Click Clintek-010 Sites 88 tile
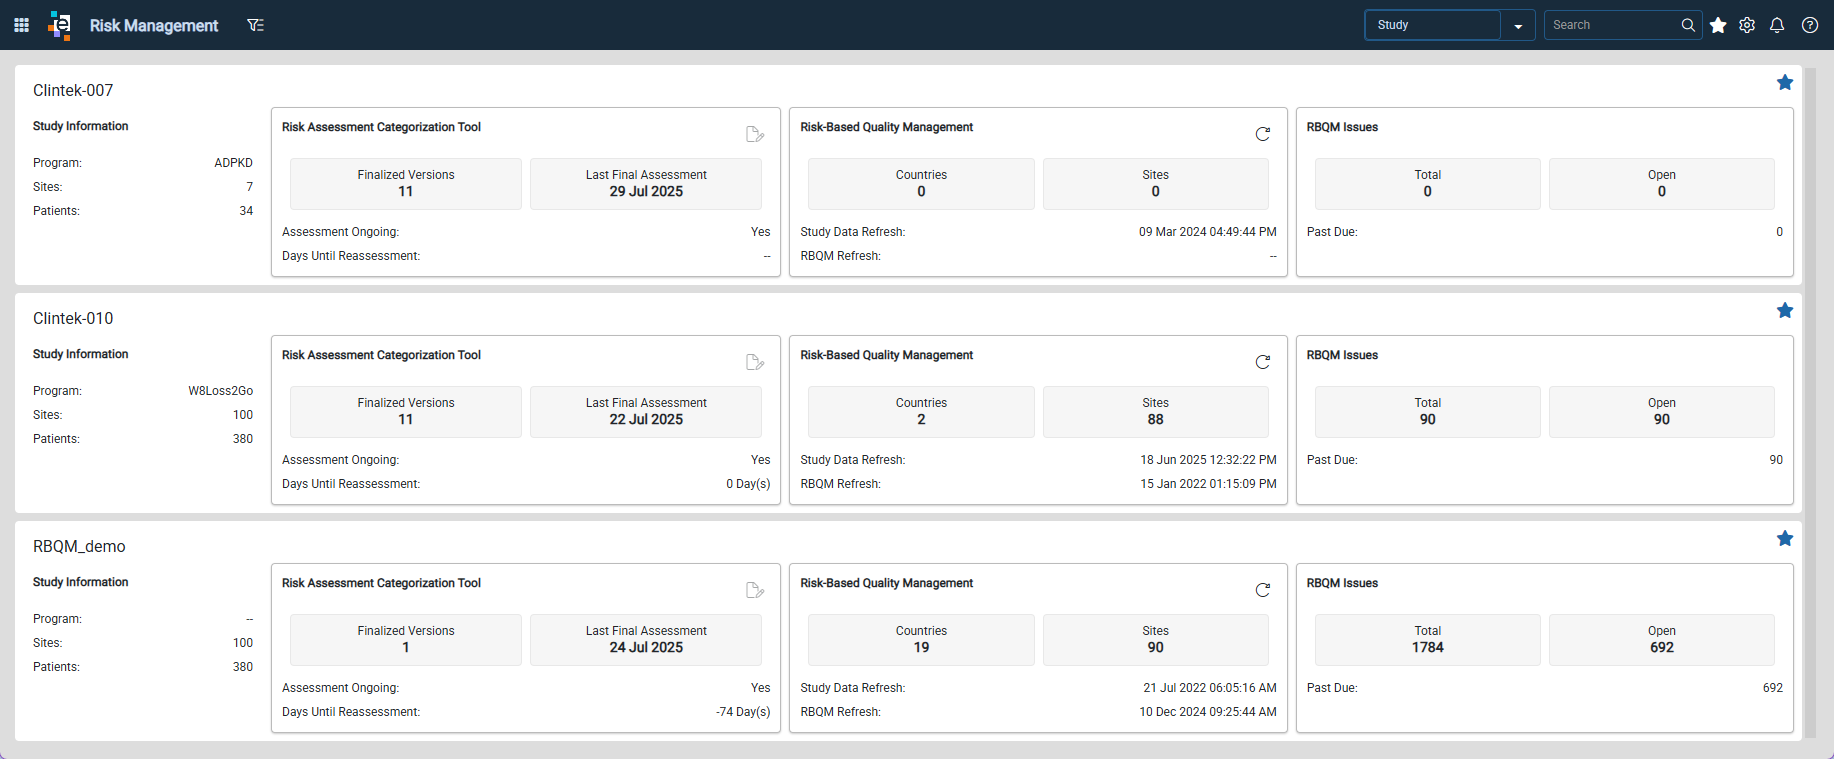This screenshot has width=1834, height=759. tap(1156, 411)
